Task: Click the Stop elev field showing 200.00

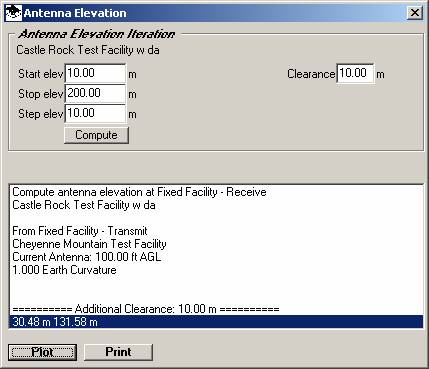Action: 95,93
